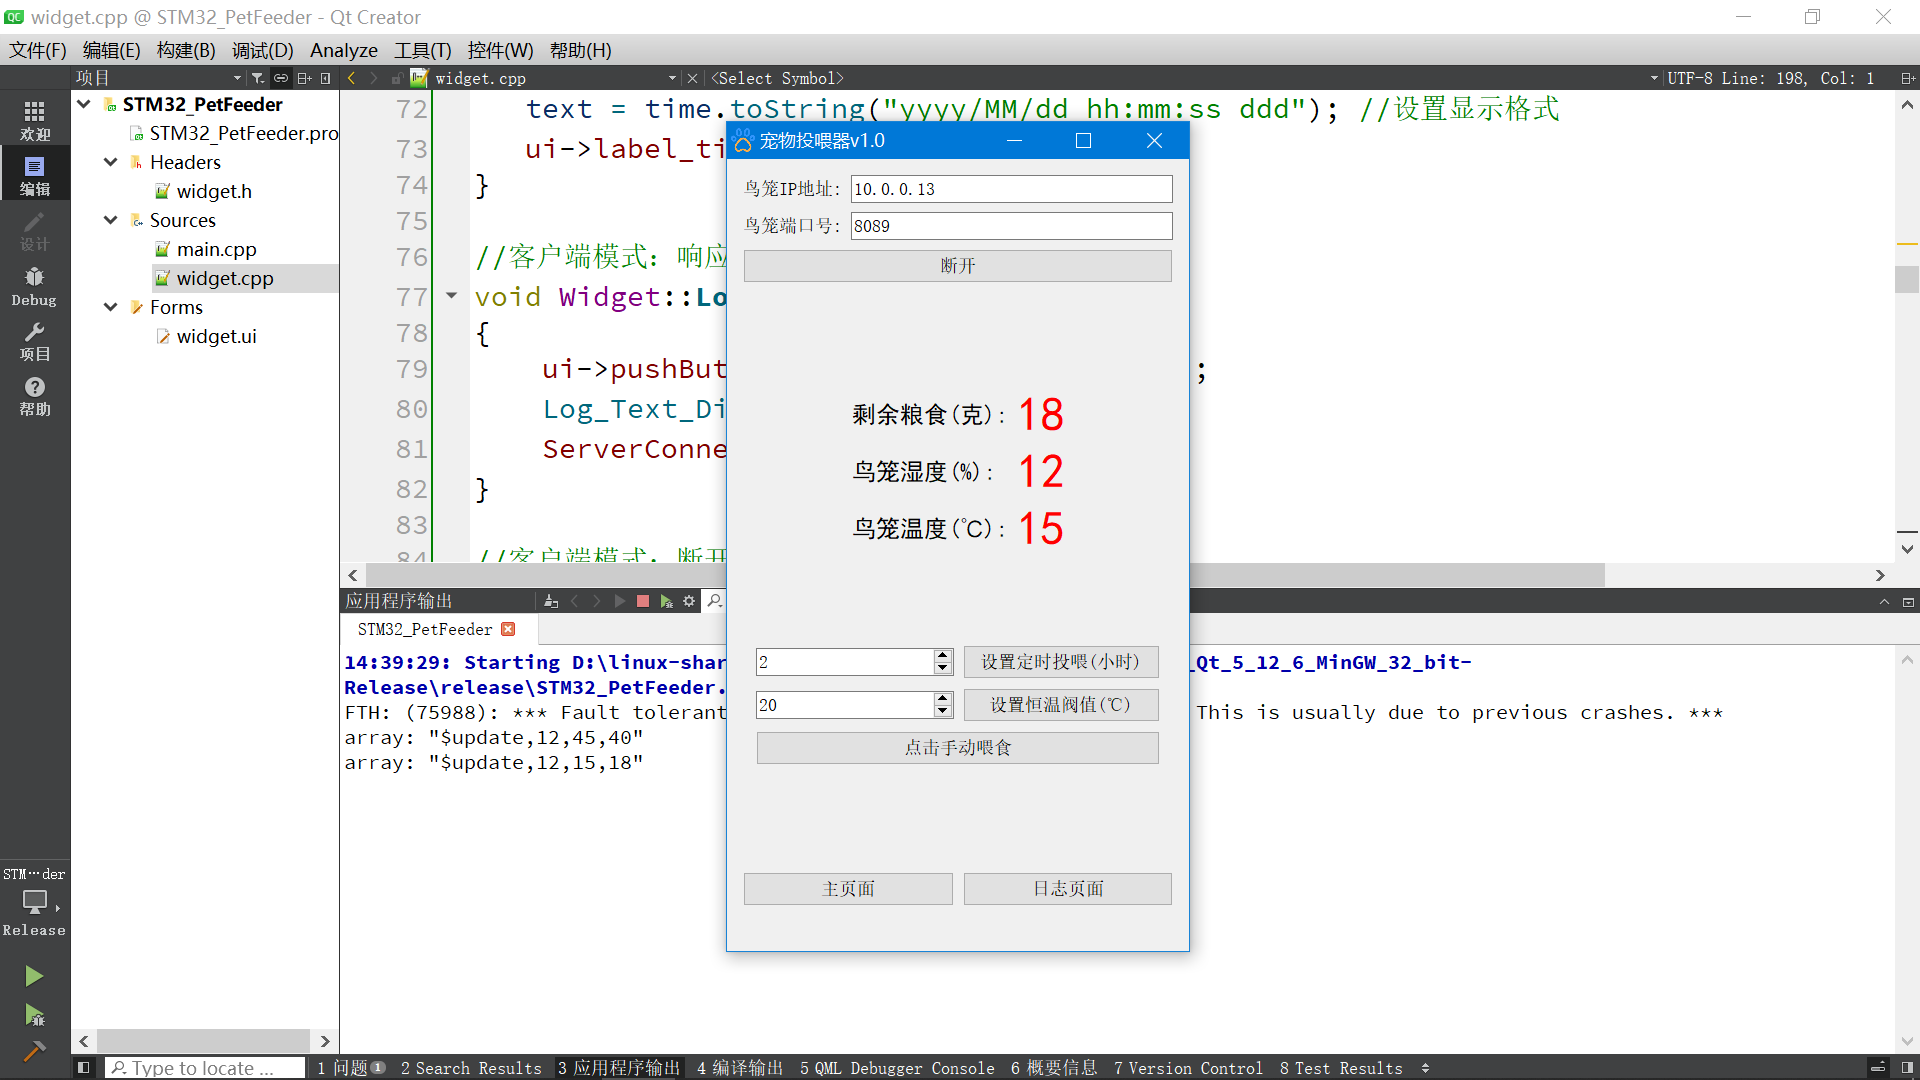Viewport: 1920px width, 1080px height.
Task: Toggle synchronize with editor link icon
Action: pyautogui.click(x=281, y=78)
